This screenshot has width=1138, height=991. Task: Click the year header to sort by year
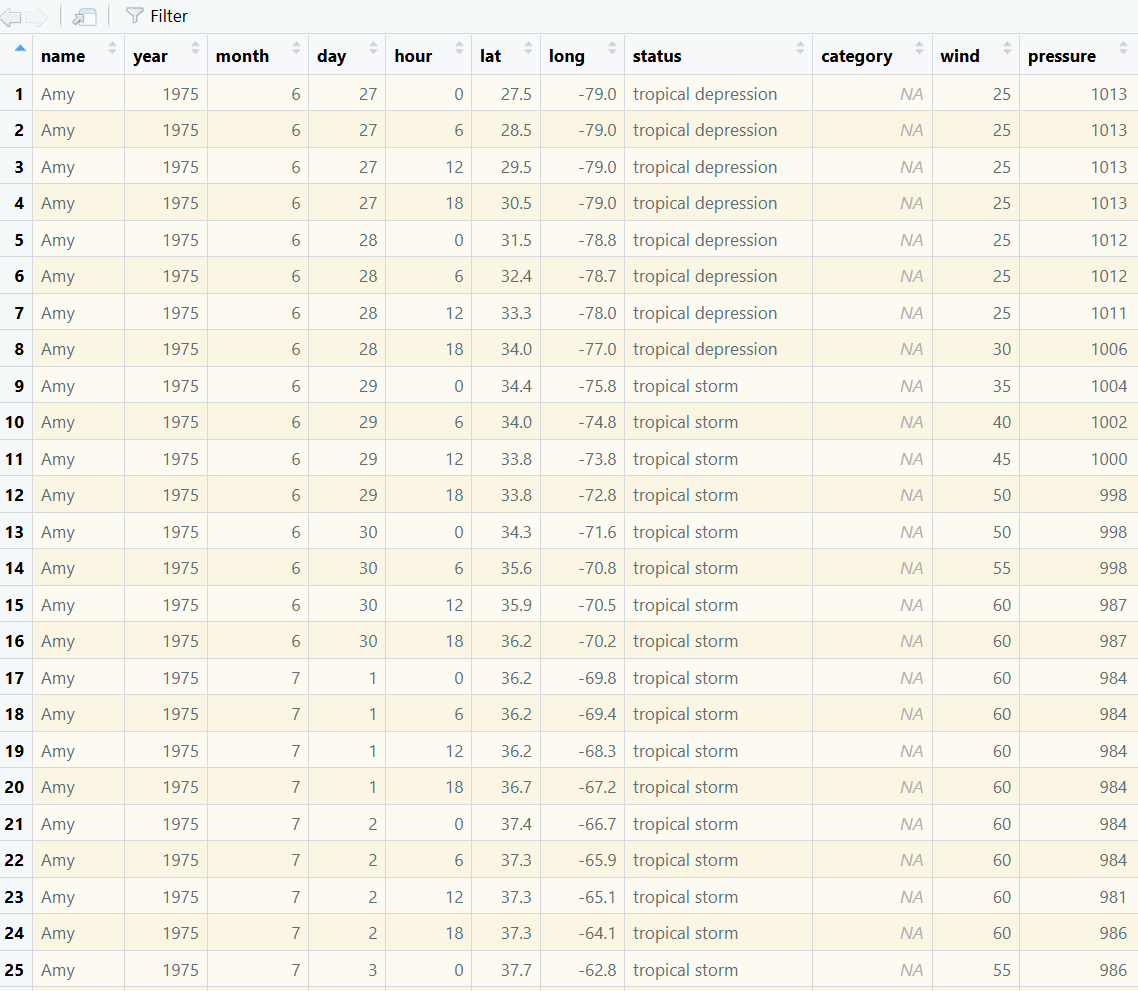151,55
